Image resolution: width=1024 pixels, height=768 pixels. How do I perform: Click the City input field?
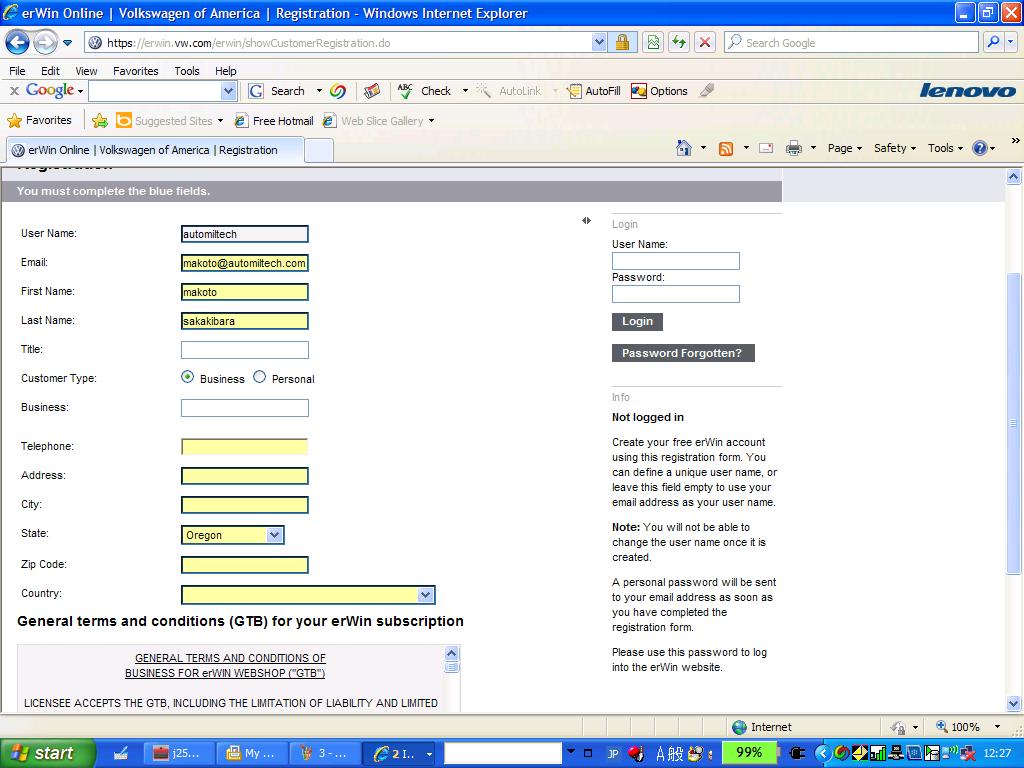244,505
